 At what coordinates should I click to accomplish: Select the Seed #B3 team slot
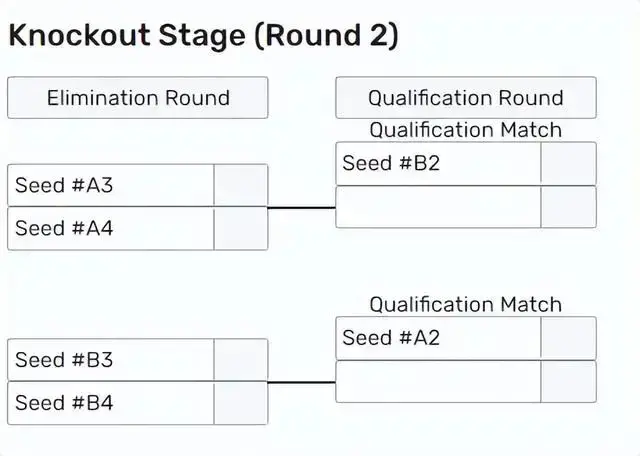click(111, 359)
